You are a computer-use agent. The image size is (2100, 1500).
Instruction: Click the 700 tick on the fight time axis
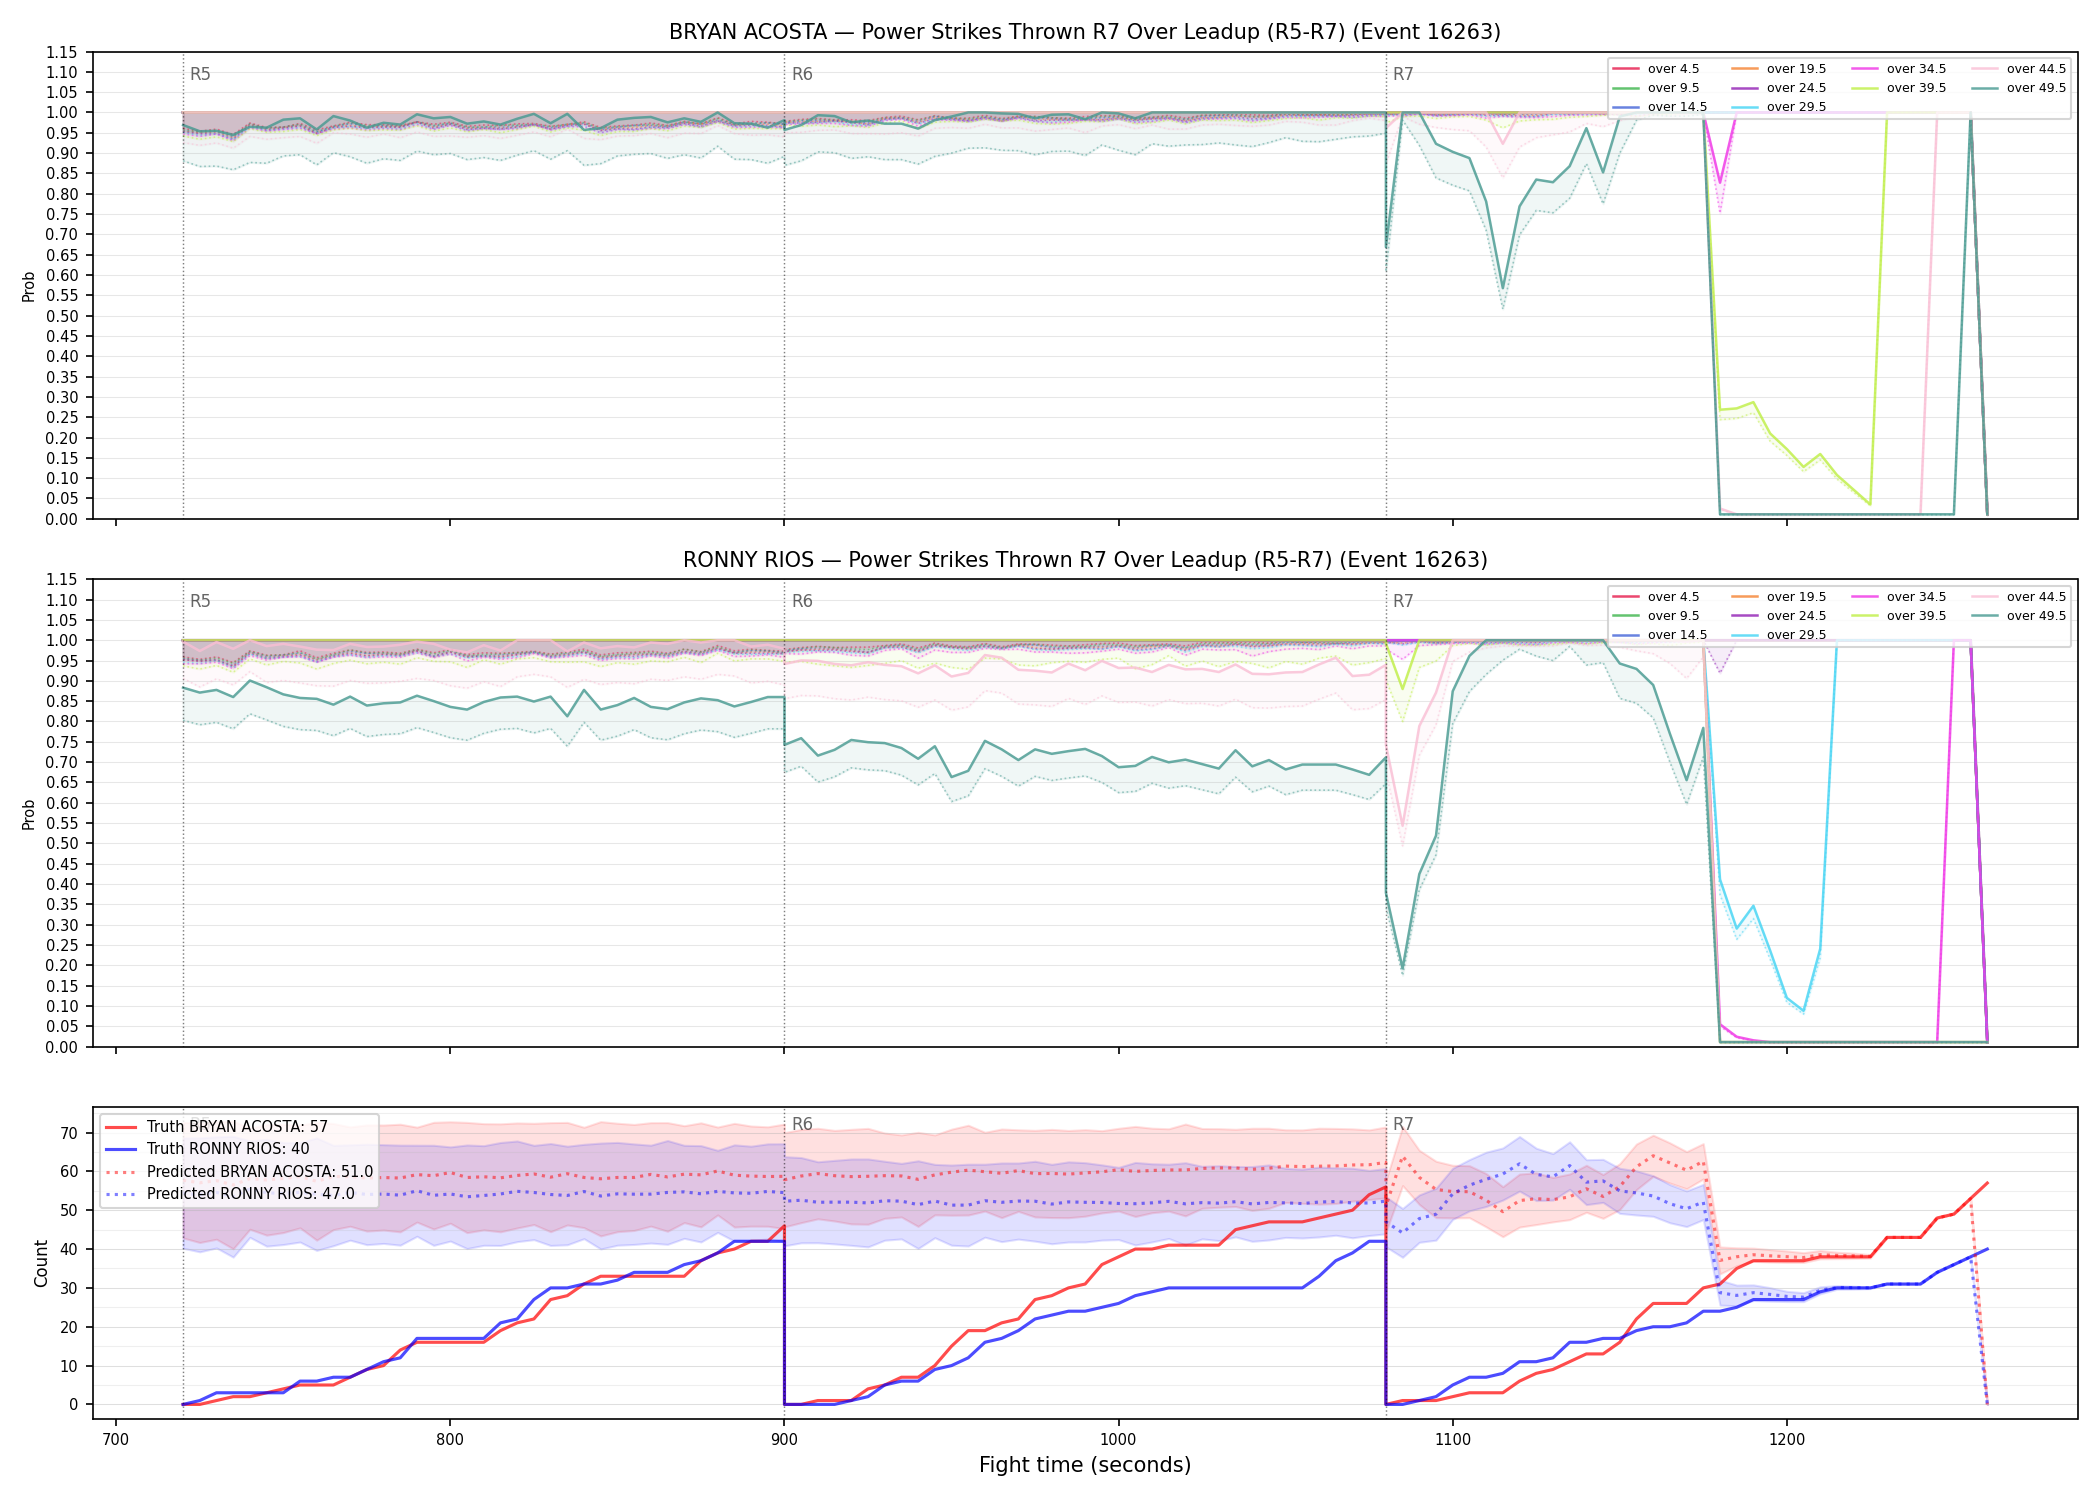(x=116, y=1439)
